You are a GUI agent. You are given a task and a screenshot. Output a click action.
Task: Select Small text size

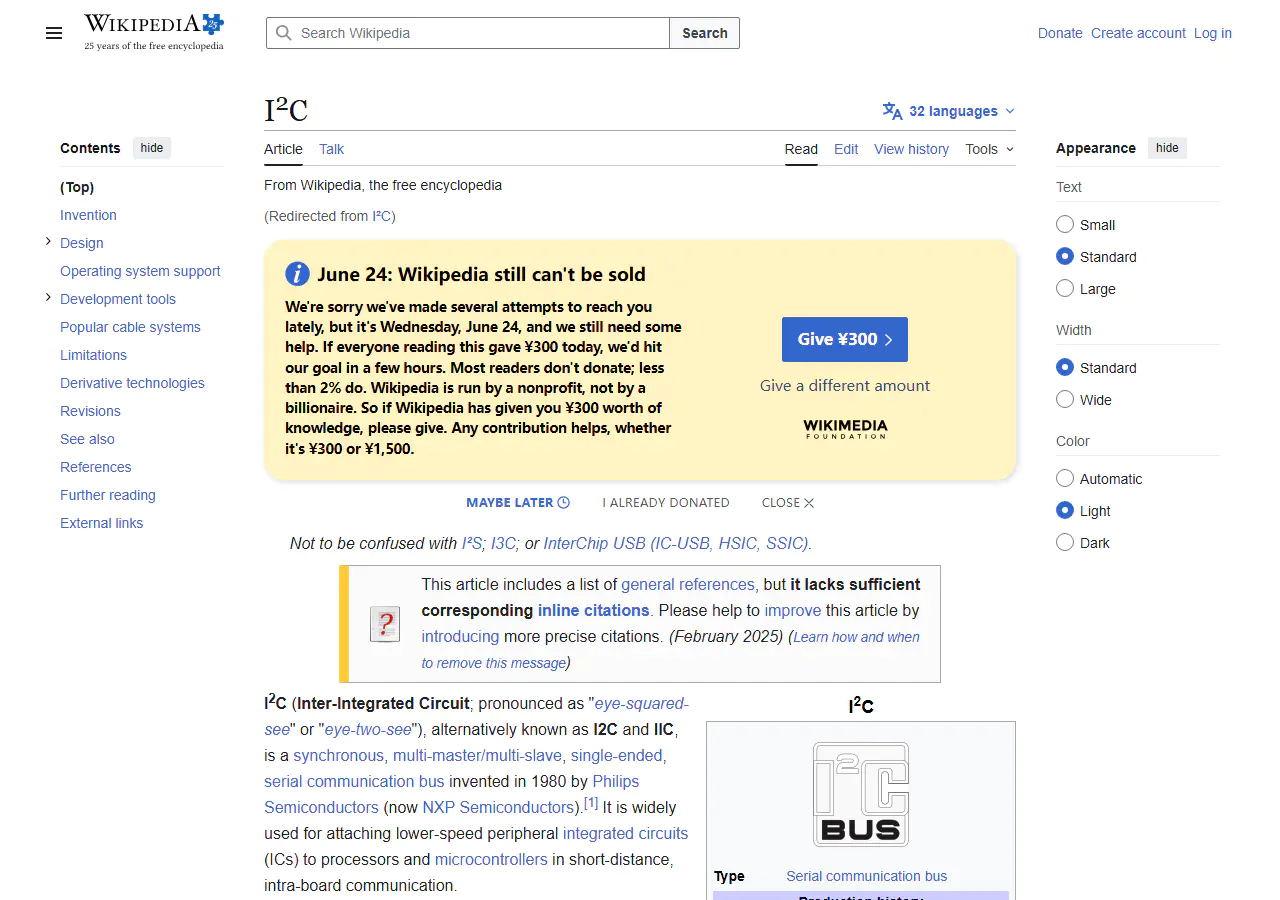click(x=1065, y=225)
